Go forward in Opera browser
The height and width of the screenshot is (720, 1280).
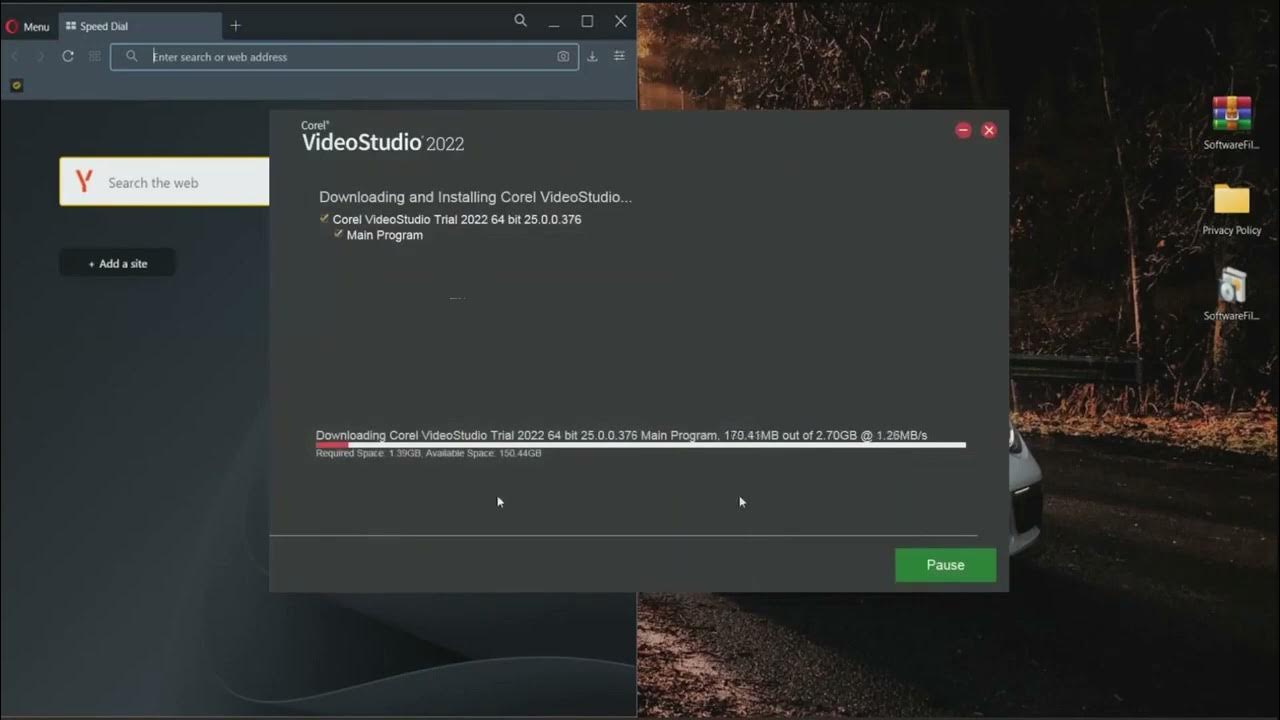tap(41, 56)
